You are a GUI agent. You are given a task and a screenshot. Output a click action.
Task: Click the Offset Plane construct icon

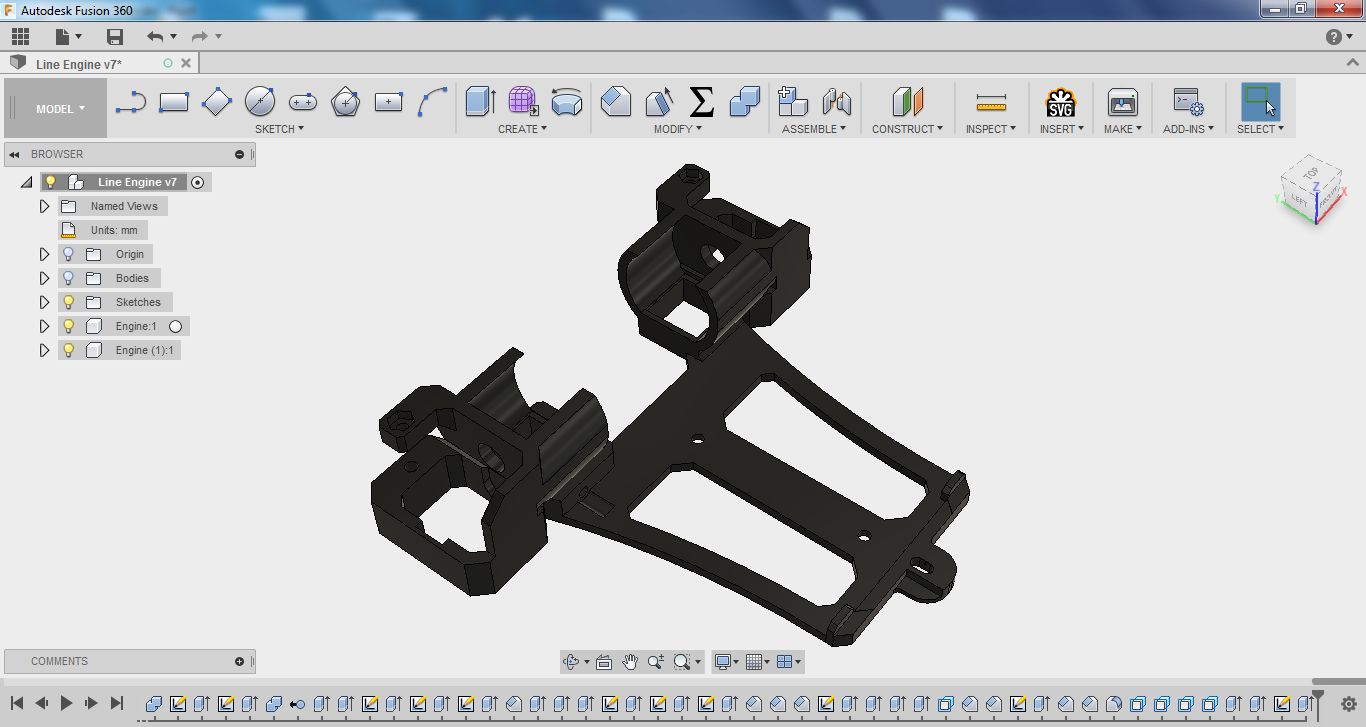point(908,101)
